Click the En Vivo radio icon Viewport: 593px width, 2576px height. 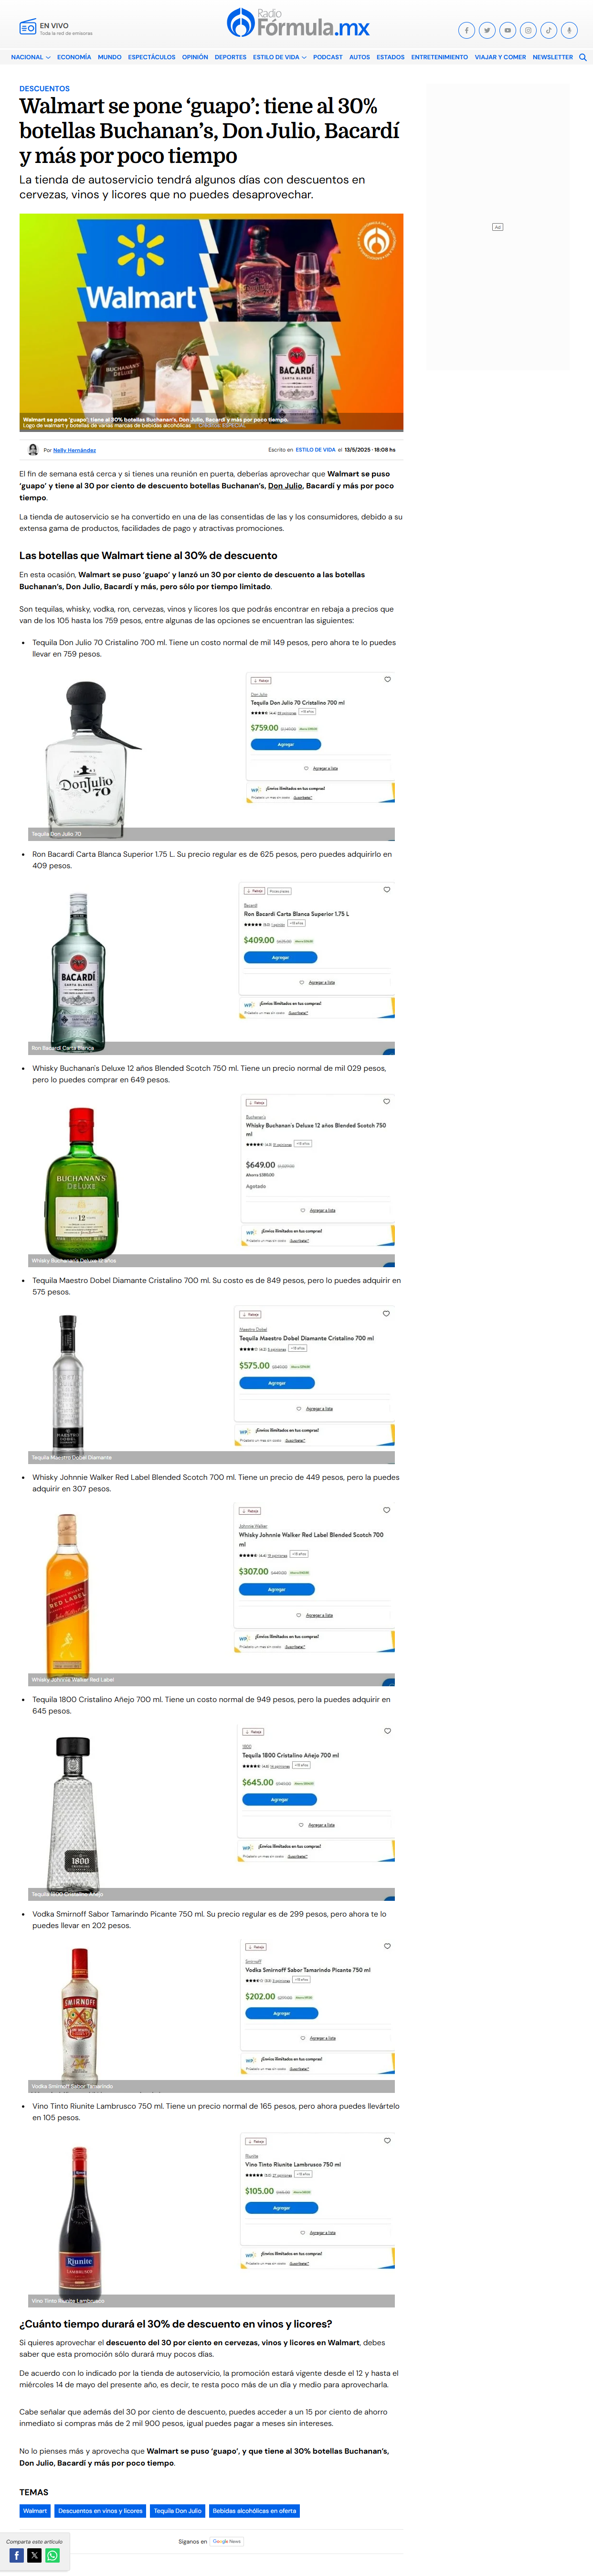point(28,28)
